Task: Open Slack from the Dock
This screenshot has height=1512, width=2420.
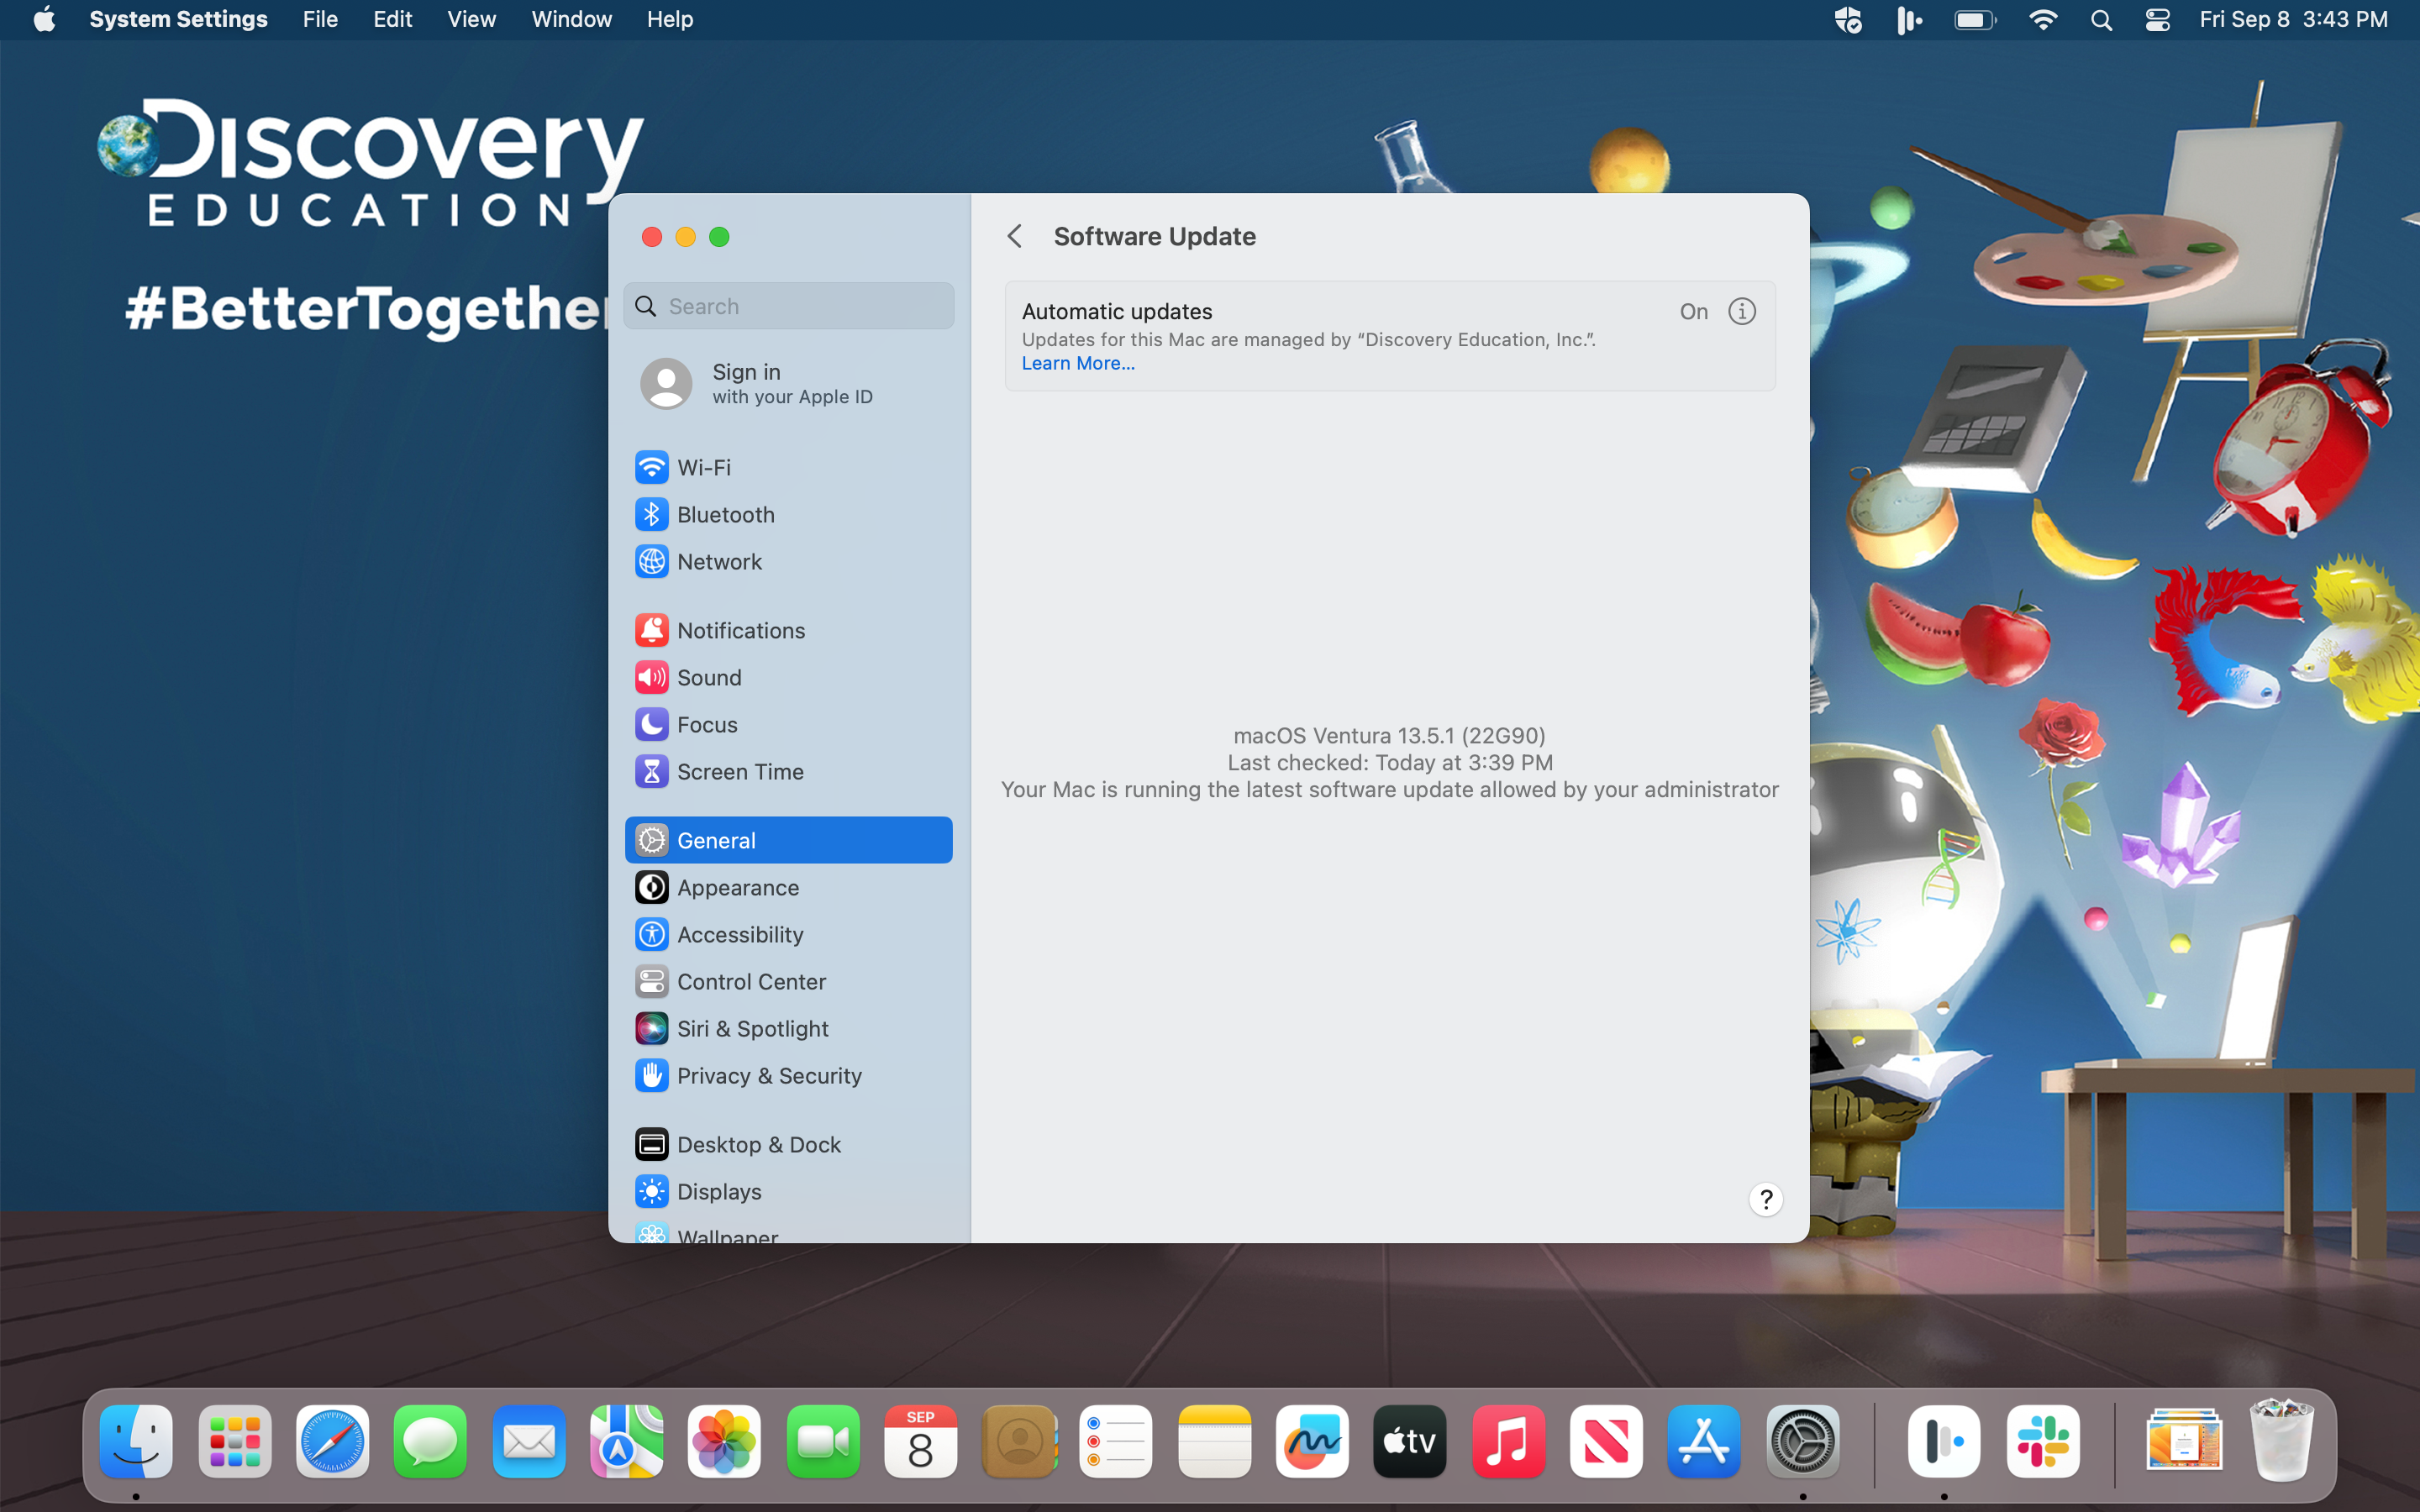Action: tap(2043, 1441)
